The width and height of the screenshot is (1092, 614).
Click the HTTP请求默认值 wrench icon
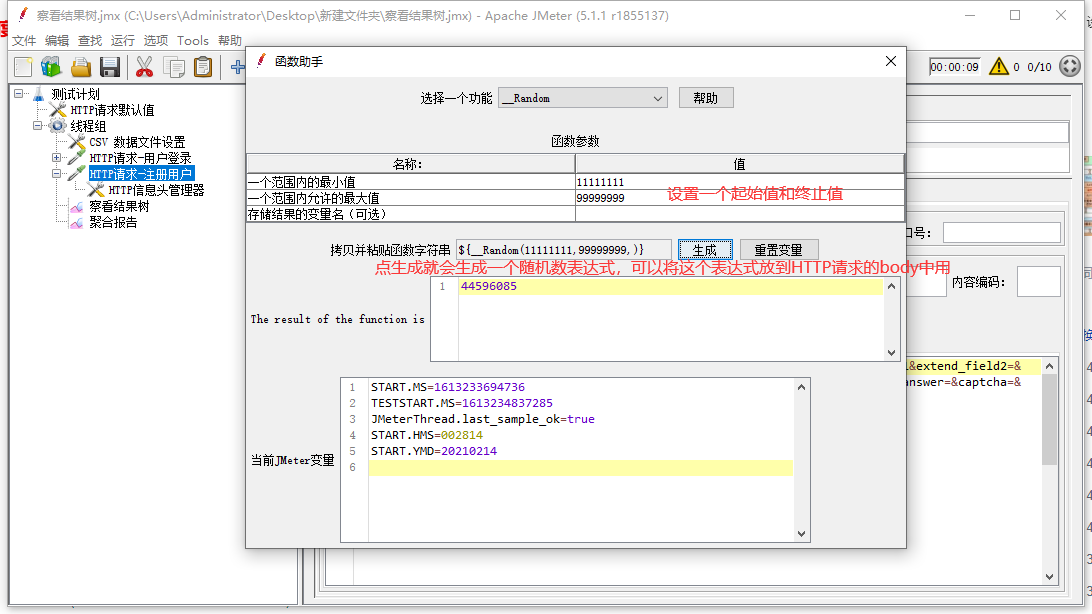point(58,110)
